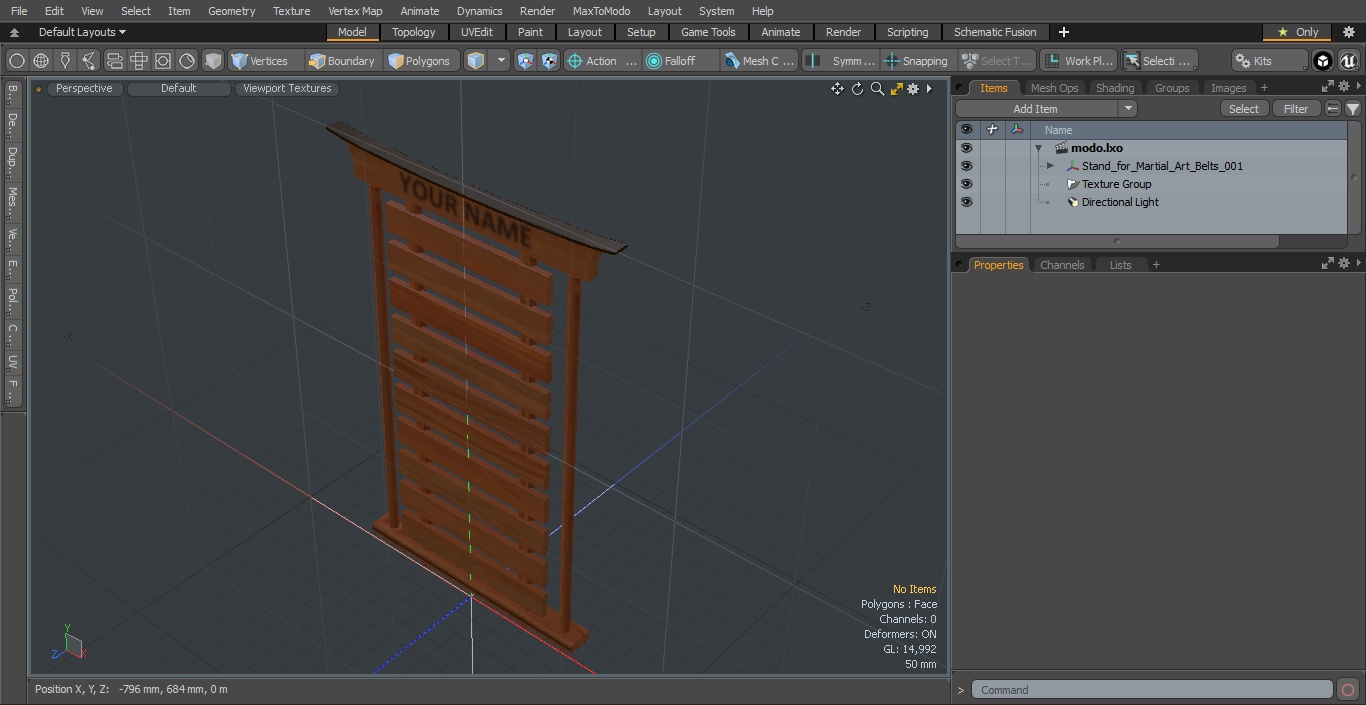
Task: Click the Default viewport style button
Action: [x=179, y=88]
